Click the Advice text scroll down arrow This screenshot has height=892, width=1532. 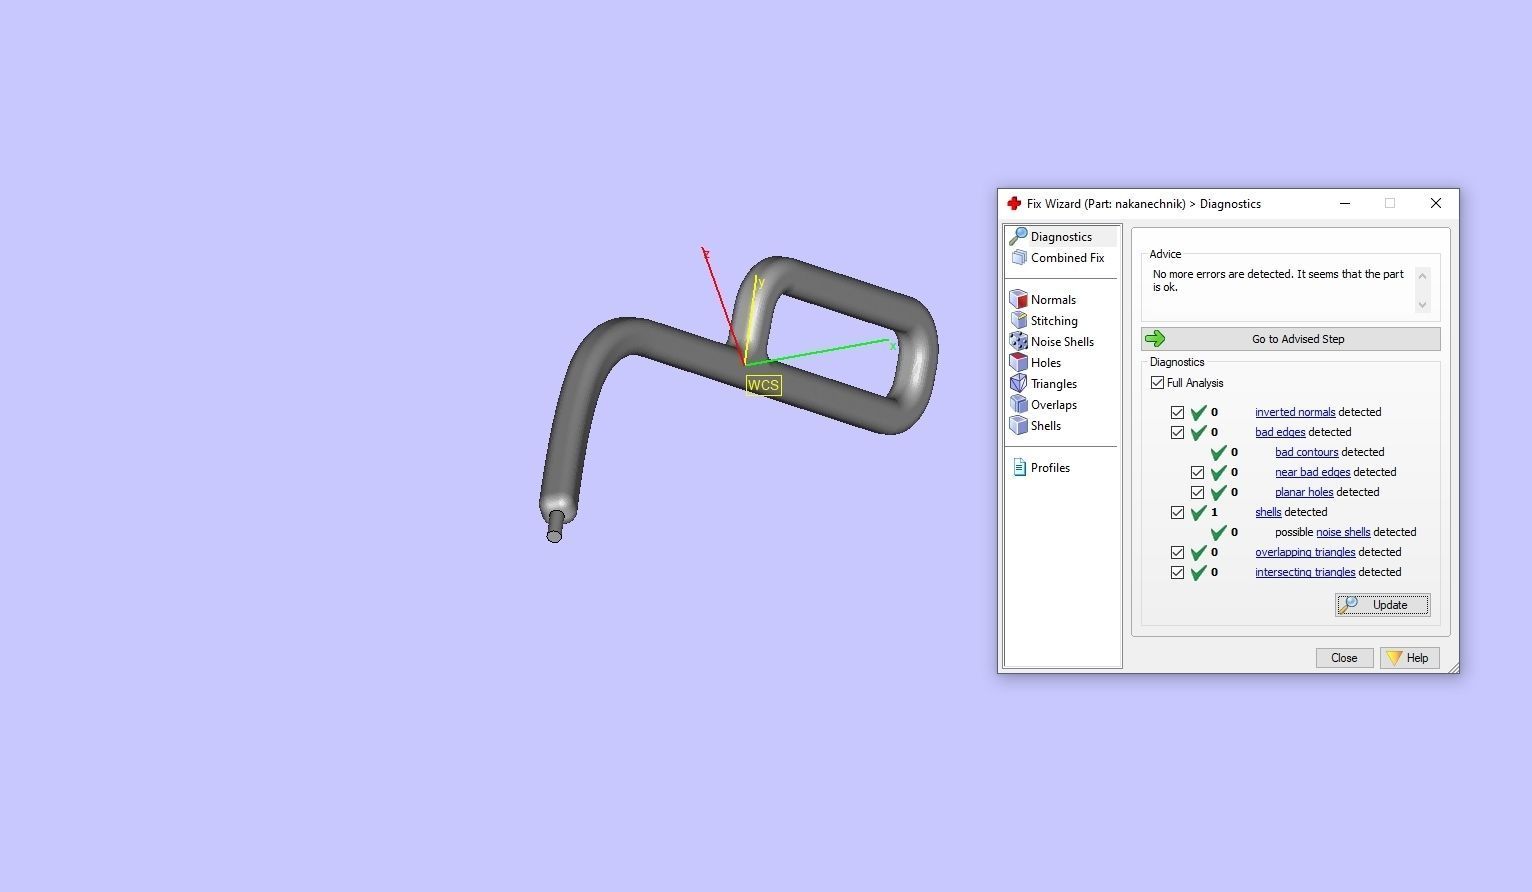(1423, 305)
